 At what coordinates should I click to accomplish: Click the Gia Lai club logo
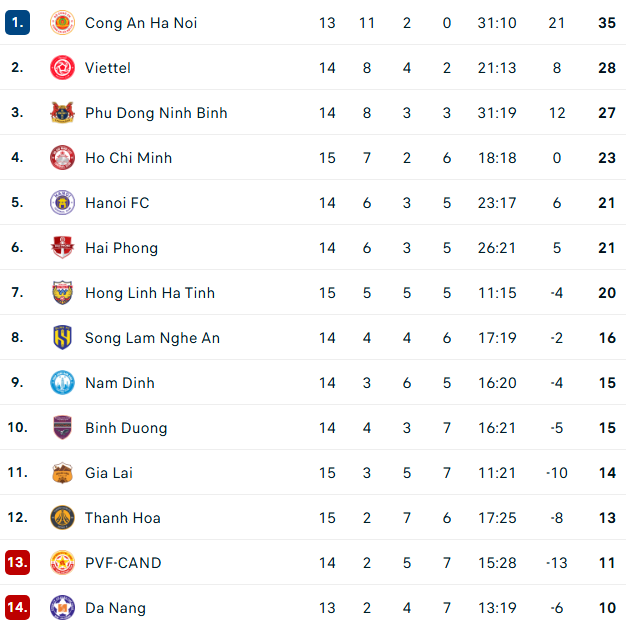(62, 473)
